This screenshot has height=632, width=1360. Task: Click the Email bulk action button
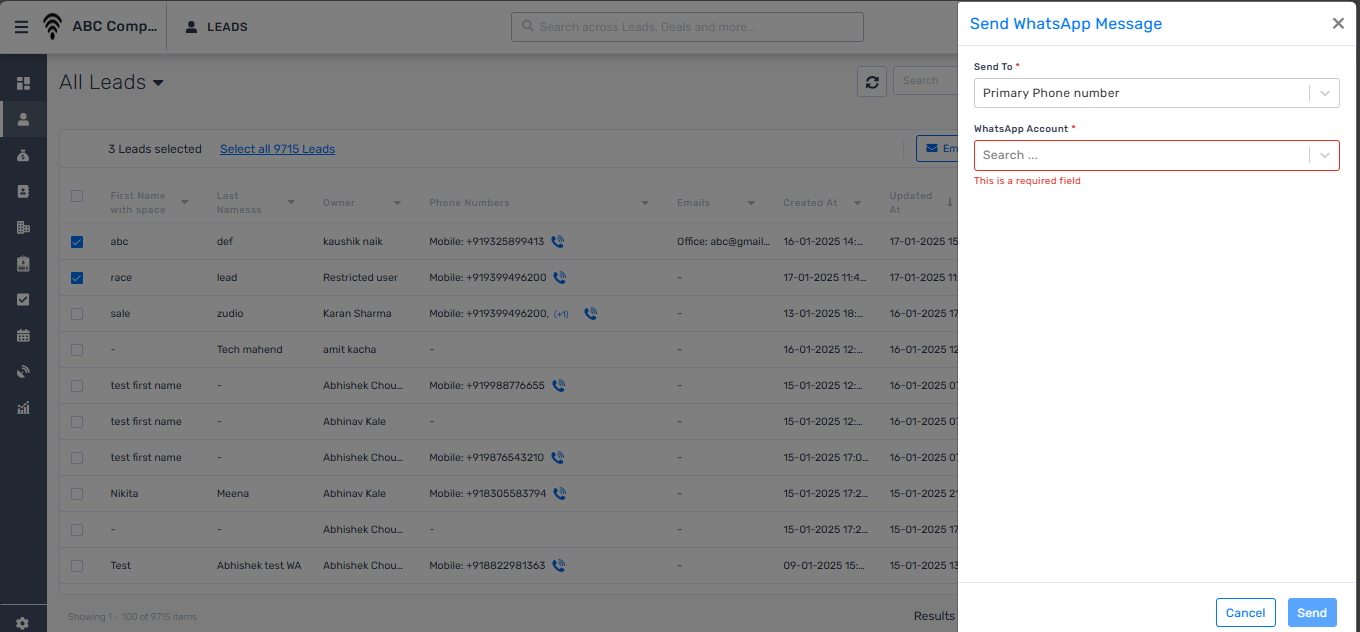click(937, 149)
